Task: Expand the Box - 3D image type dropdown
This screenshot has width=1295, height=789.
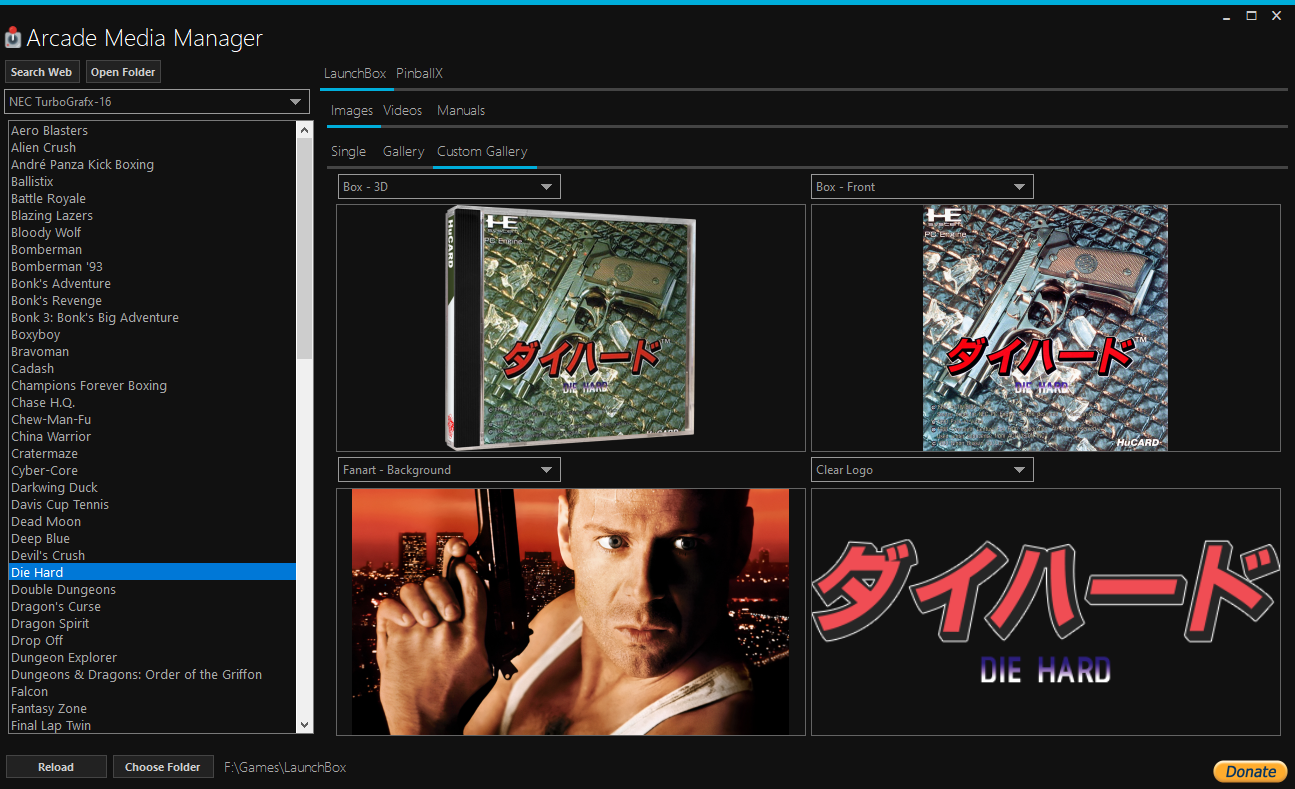Action: (x=449, y=187)
